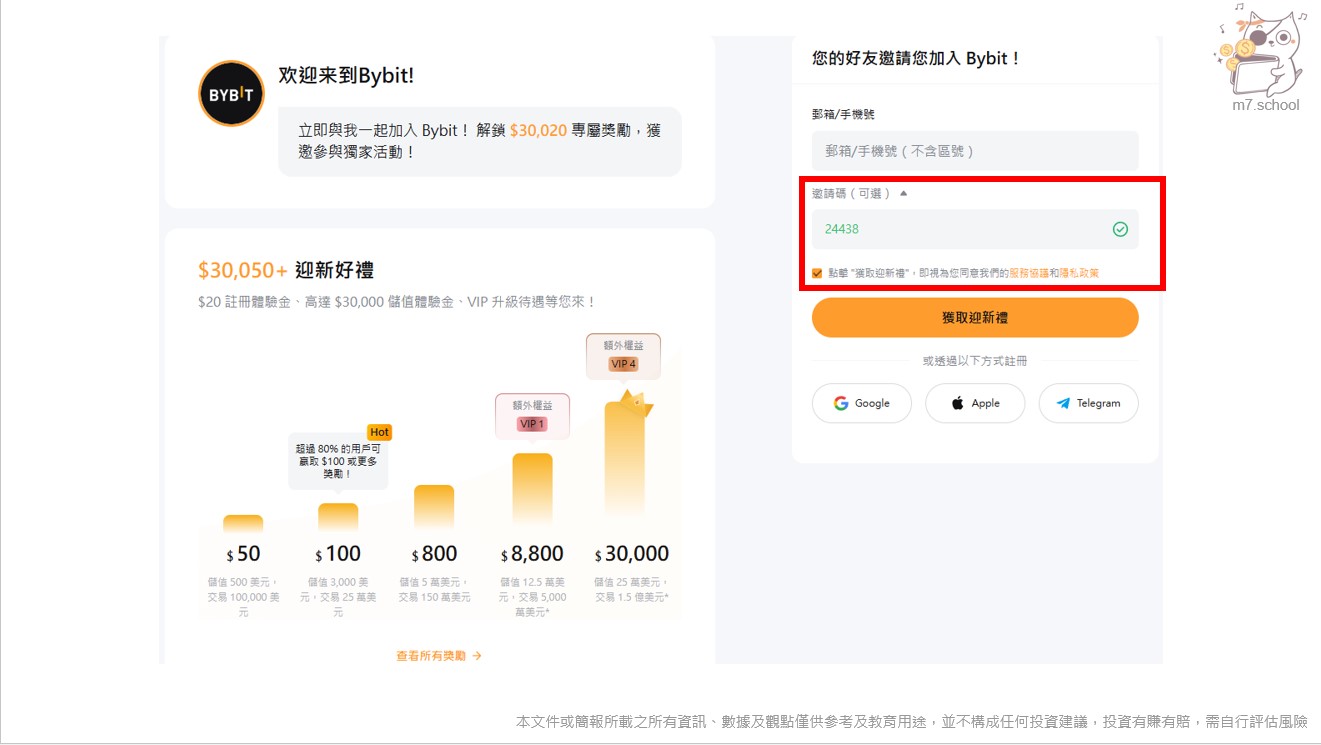Click the $50 reward amount
The width and height of the screenshot is (1321, 745).
pos(243,554)
